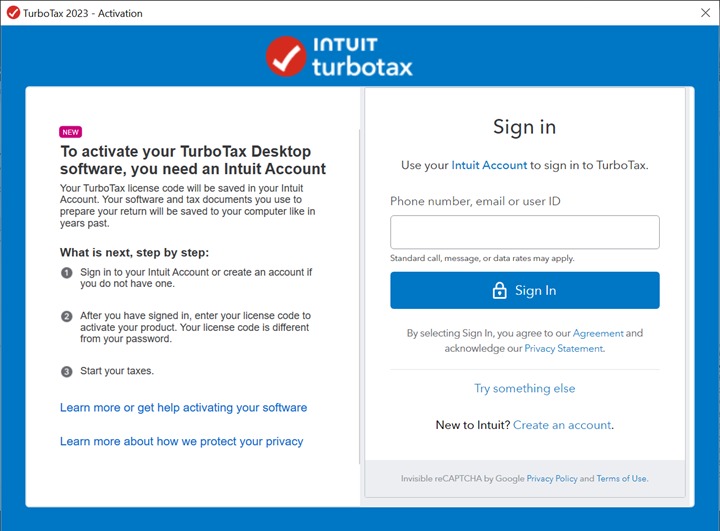Follow the Intuit Account link
Viewport: 720px width, 531px height.
[x=489, y=165]
